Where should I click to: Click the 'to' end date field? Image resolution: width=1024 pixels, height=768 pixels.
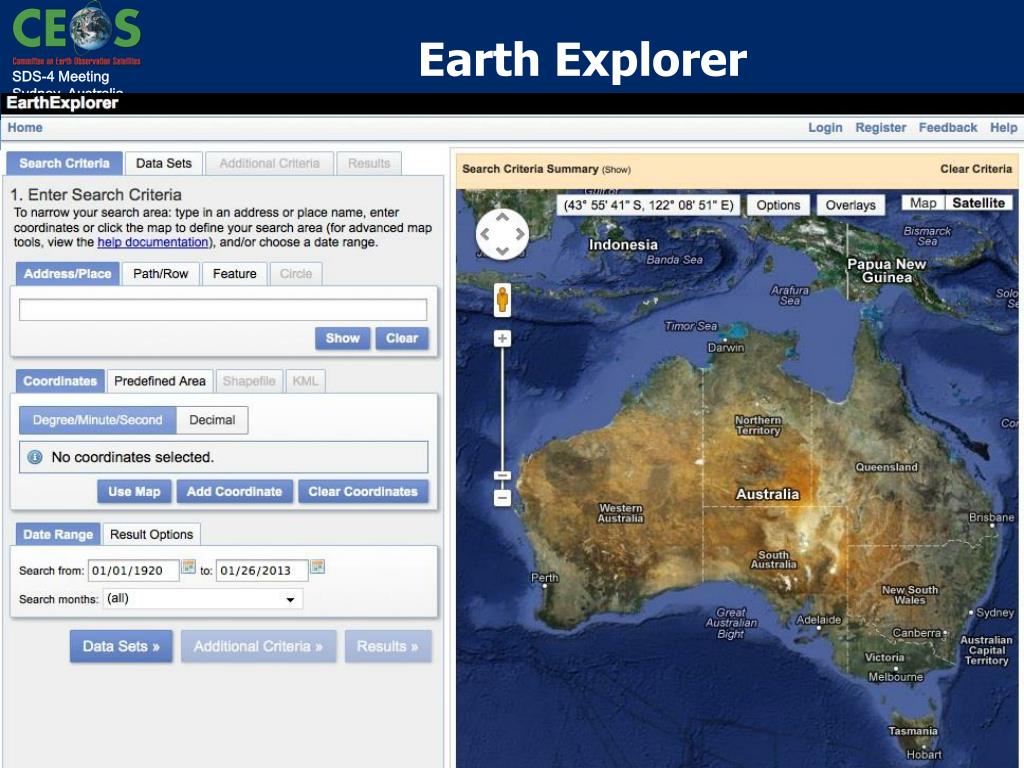(262, 571)
